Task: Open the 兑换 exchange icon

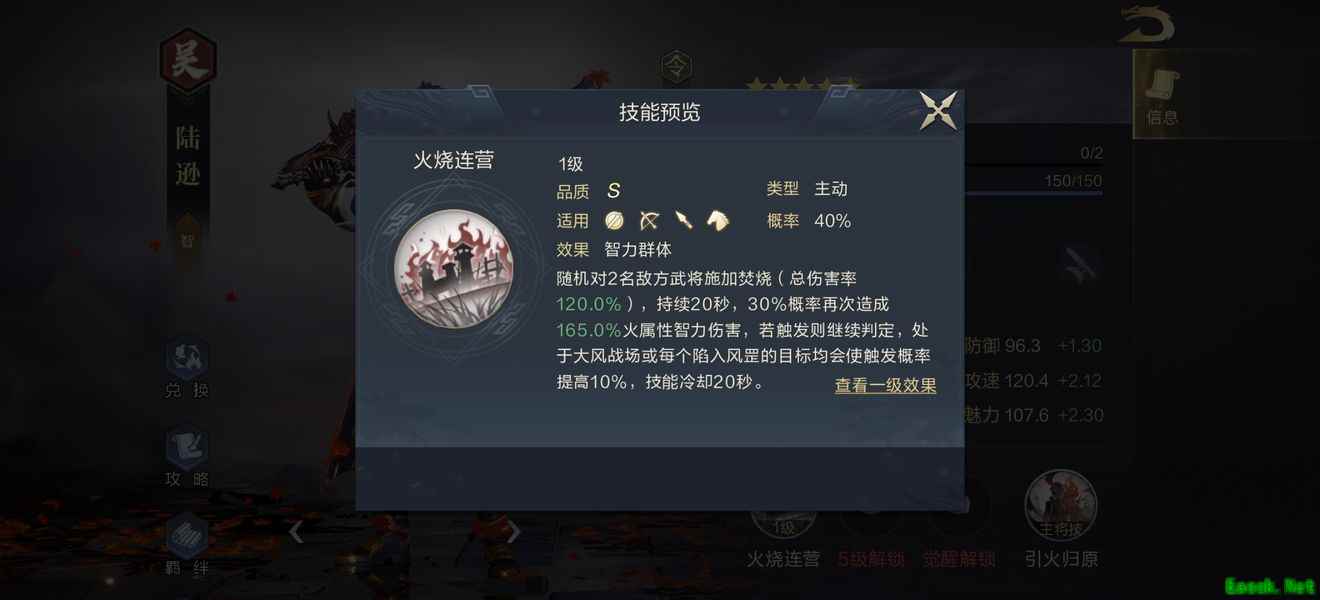Action: tap(187, 368)
